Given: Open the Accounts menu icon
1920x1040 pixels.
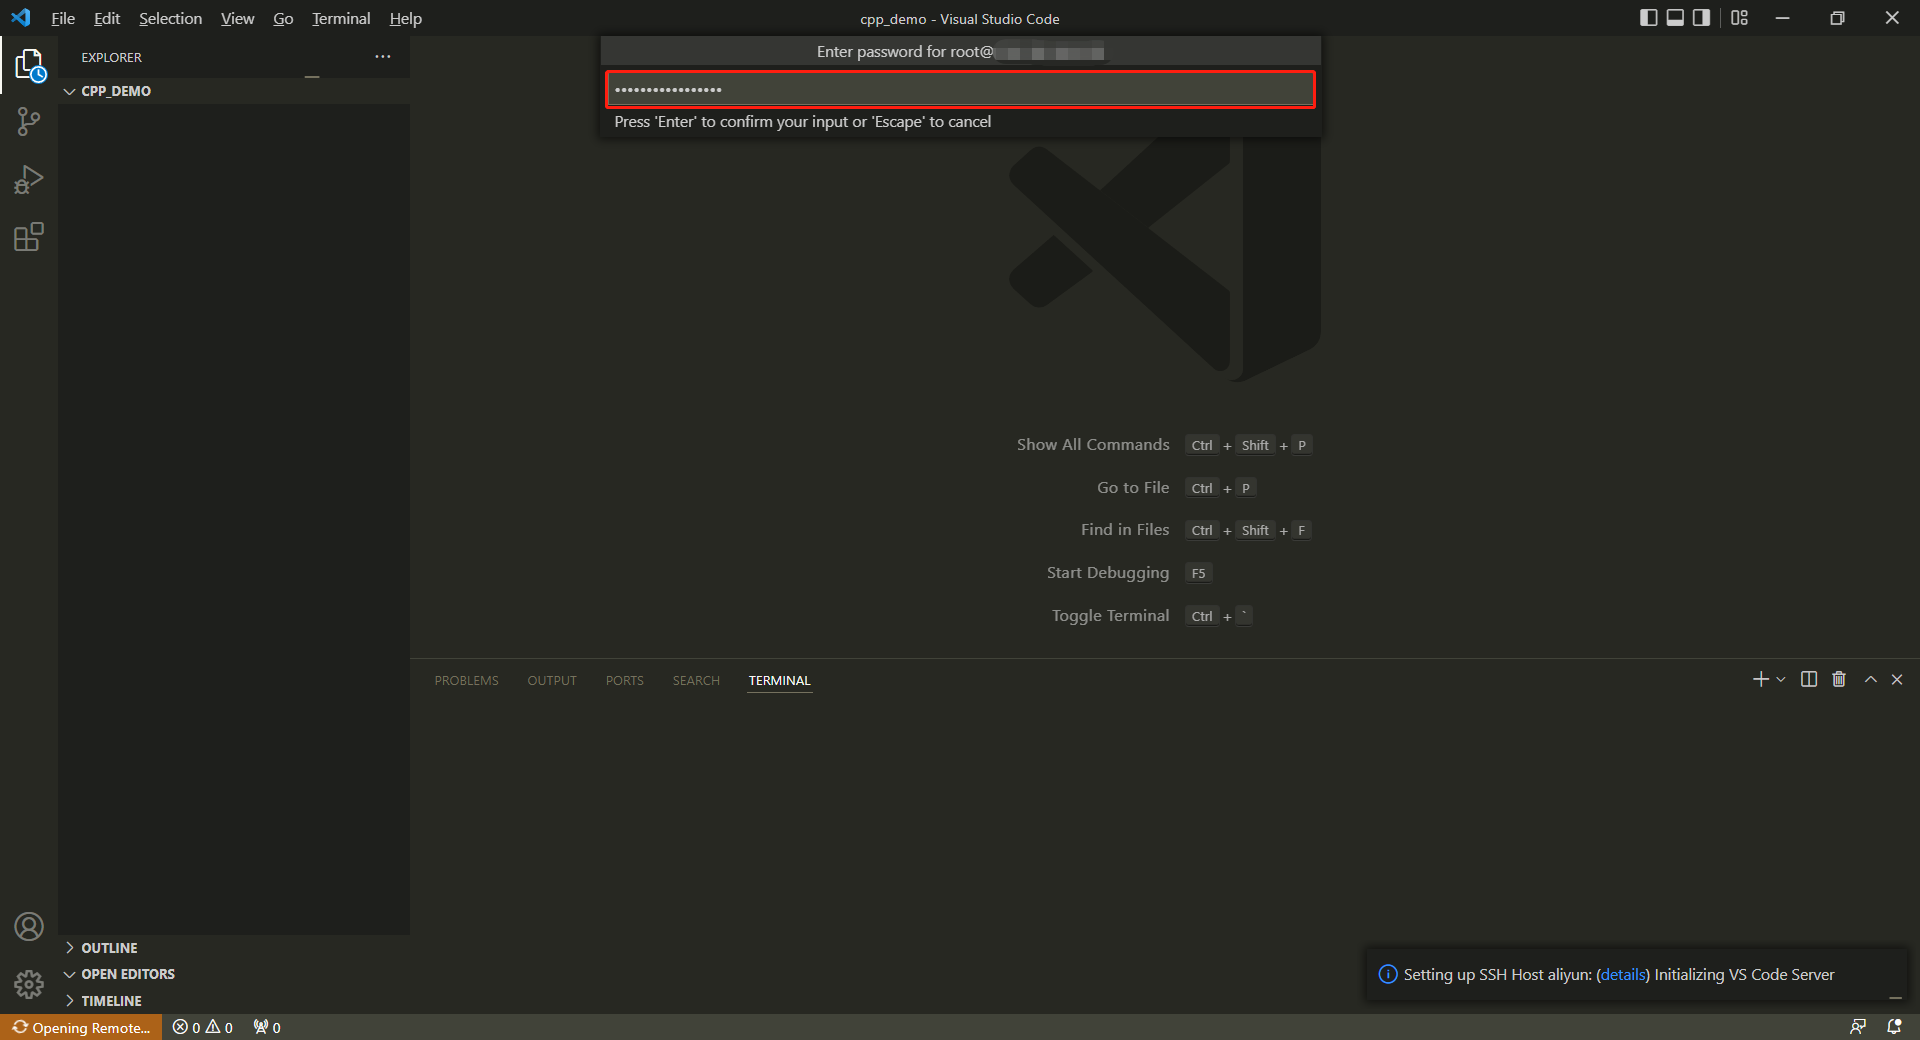Looking at the screenshot, I should click(x=28, y=927).
